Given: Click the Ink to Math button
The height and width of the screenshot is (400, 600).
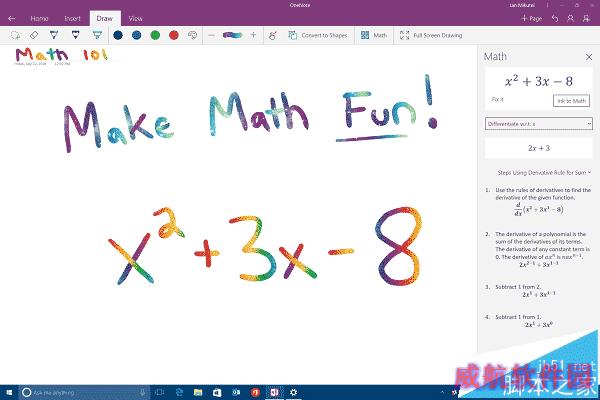Looking at the screenshot, I should [572, 100].
